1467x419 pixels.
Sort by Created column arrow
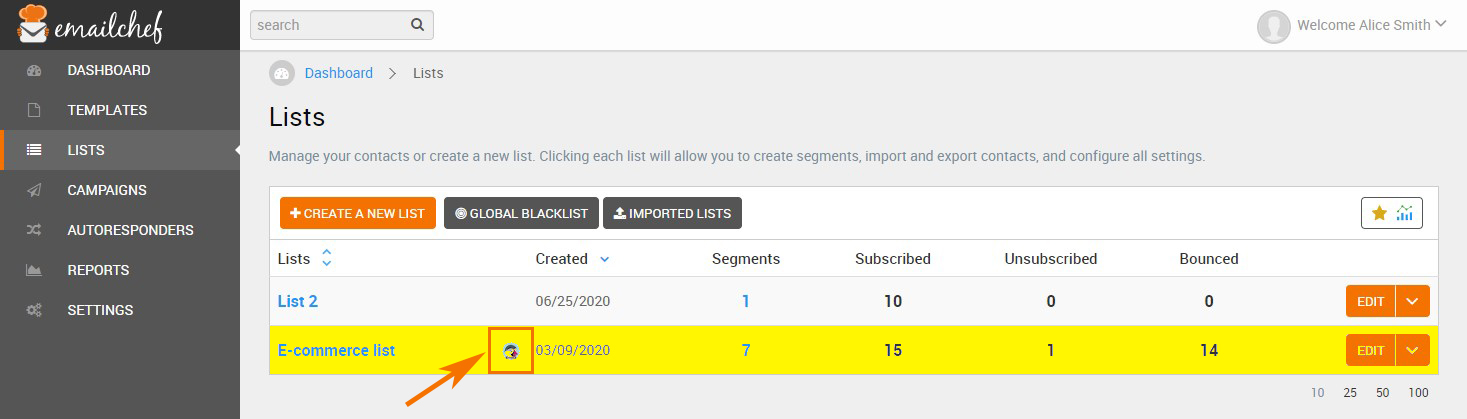tap(604, 259)
